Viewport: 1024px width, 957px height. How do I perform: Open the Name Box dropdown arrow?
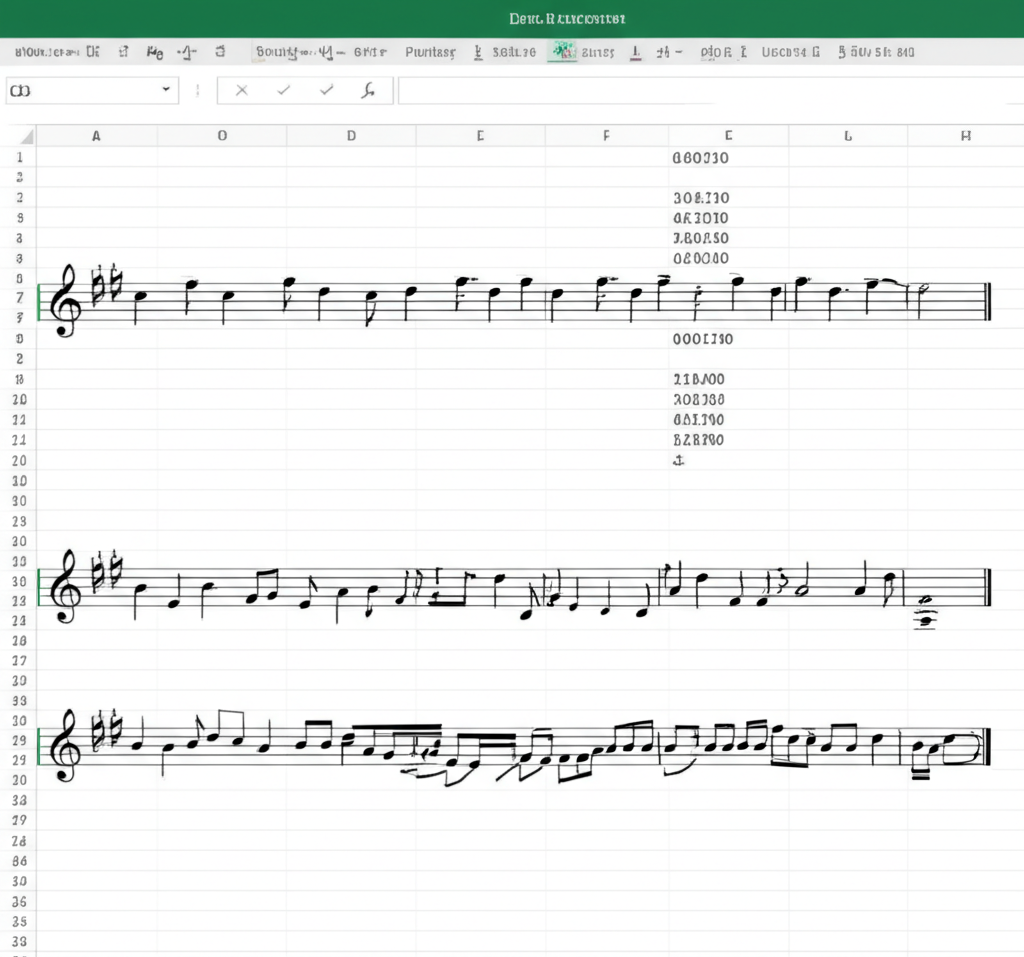pos(166,90)
